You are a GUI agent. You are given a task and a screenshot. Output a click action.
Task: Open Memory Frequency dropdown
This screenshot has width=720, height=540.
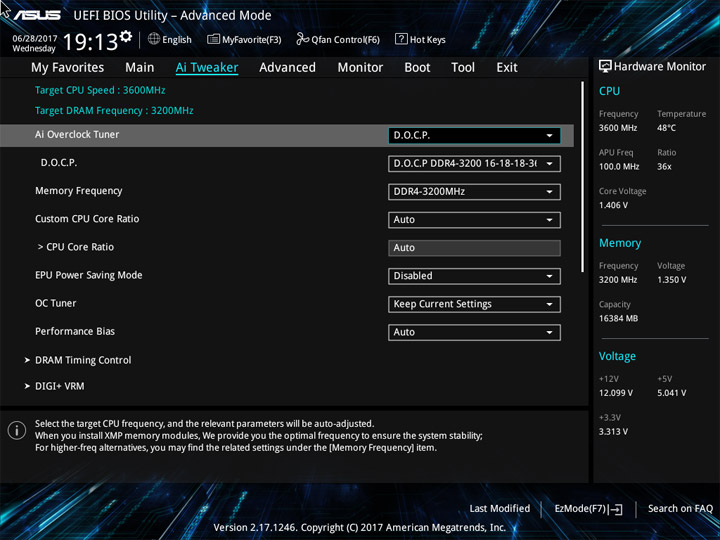click(474, 192)
